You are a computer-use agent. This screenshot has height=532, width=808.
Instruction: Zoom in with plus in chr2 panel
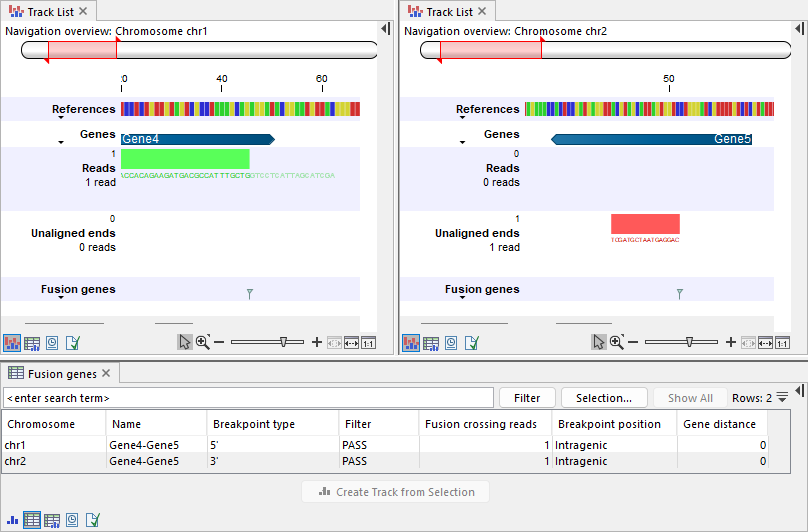tap(731, 342)
